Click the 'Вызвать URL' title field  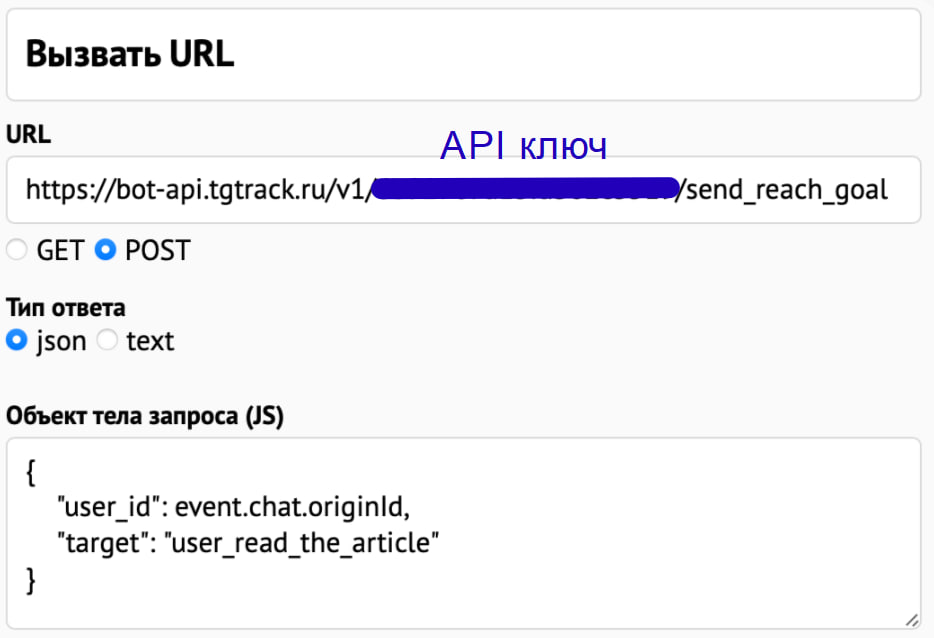click(x=462, y=54)
